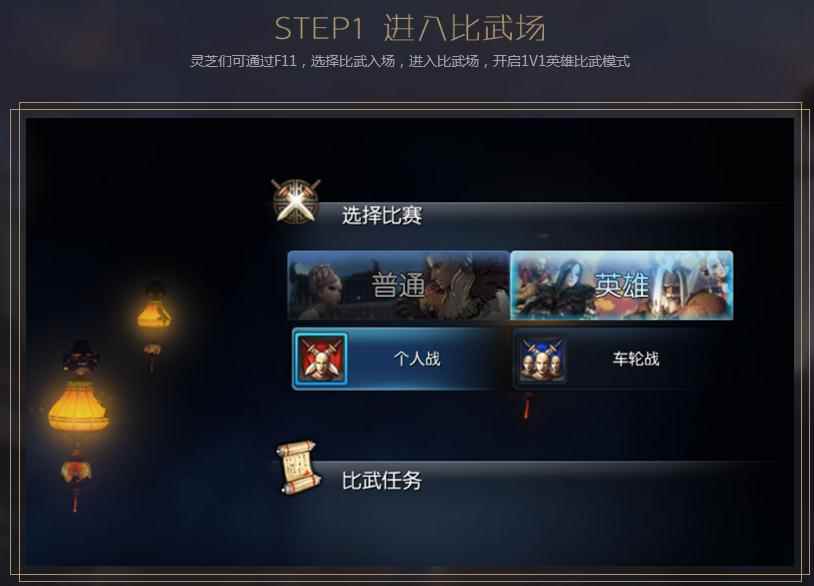Click the crossed swords icon beside 选择比赛

tap(296, 201)
